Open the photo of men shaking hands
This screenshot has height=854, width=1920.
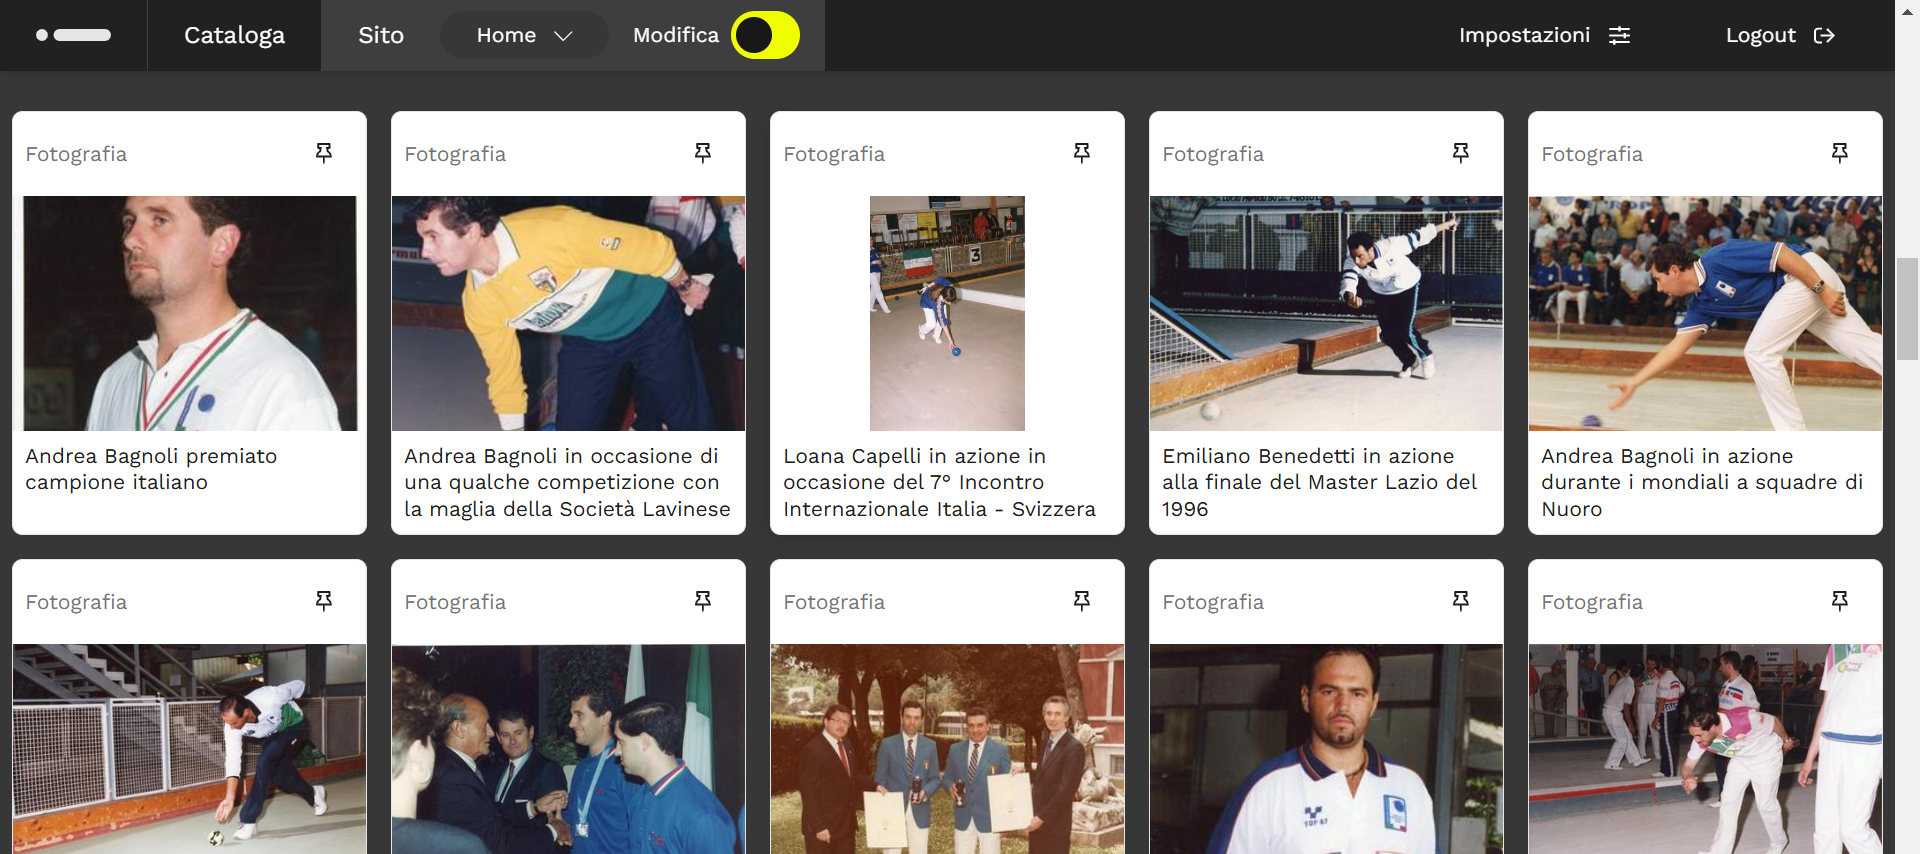click(x=568, y=749)
